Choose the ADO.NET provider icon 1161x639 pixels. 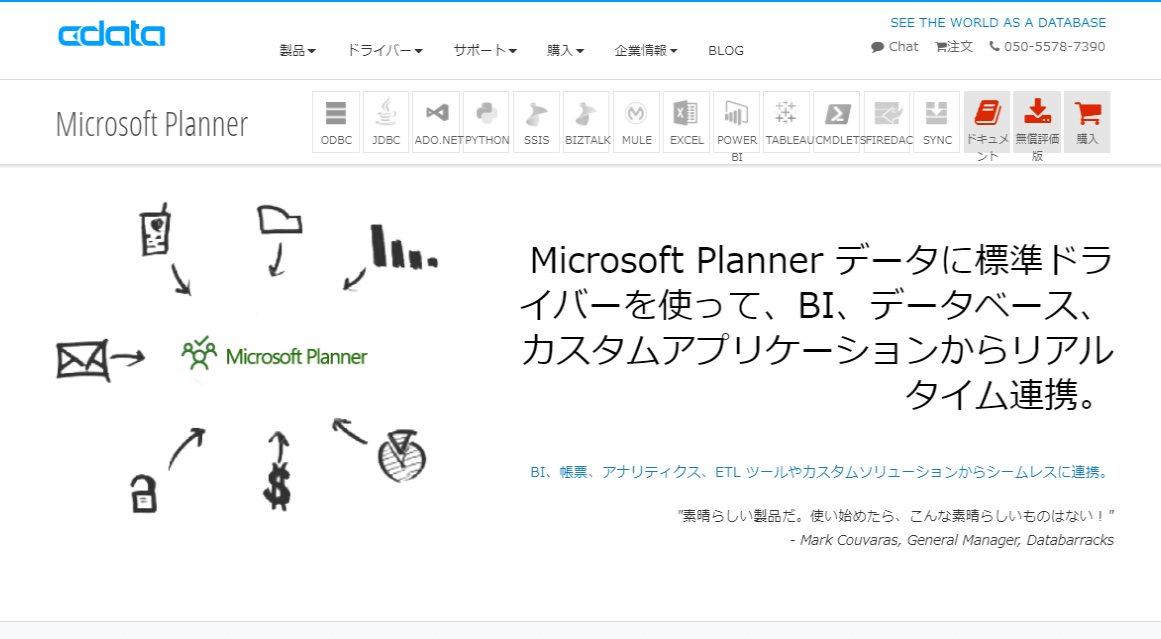tap(436, 122)
